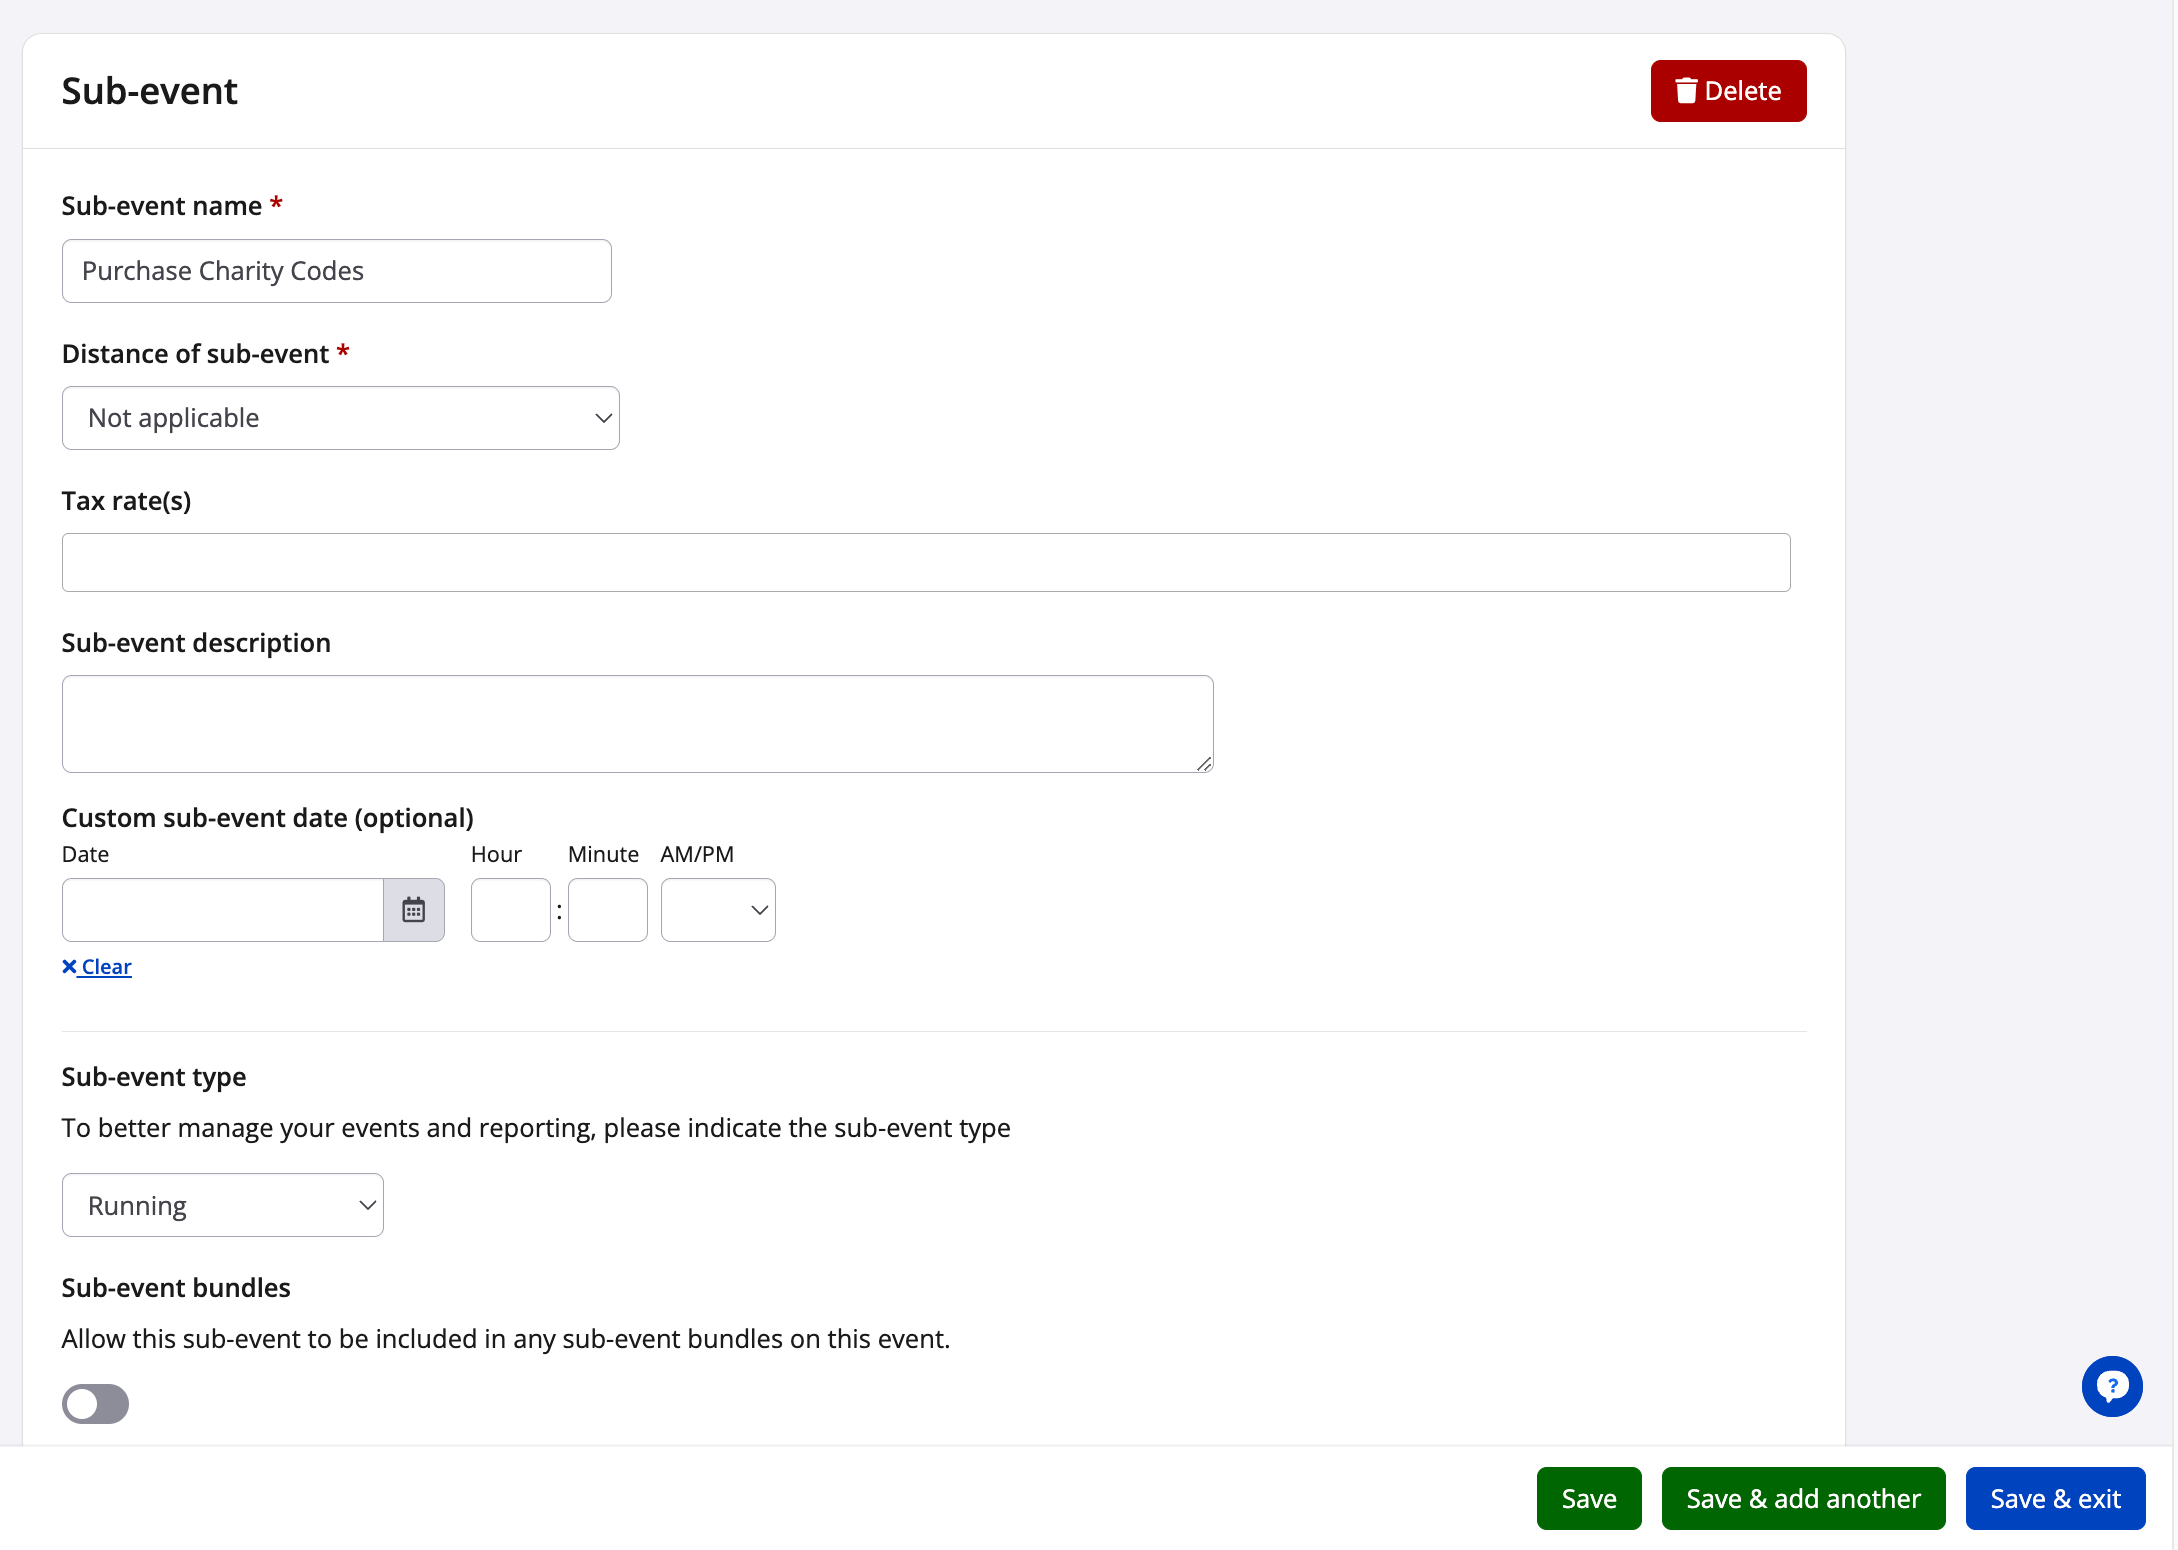Screen dimensions: 2178x1550
Task: Click the textarea resize handle
Action: point(1203,765)
